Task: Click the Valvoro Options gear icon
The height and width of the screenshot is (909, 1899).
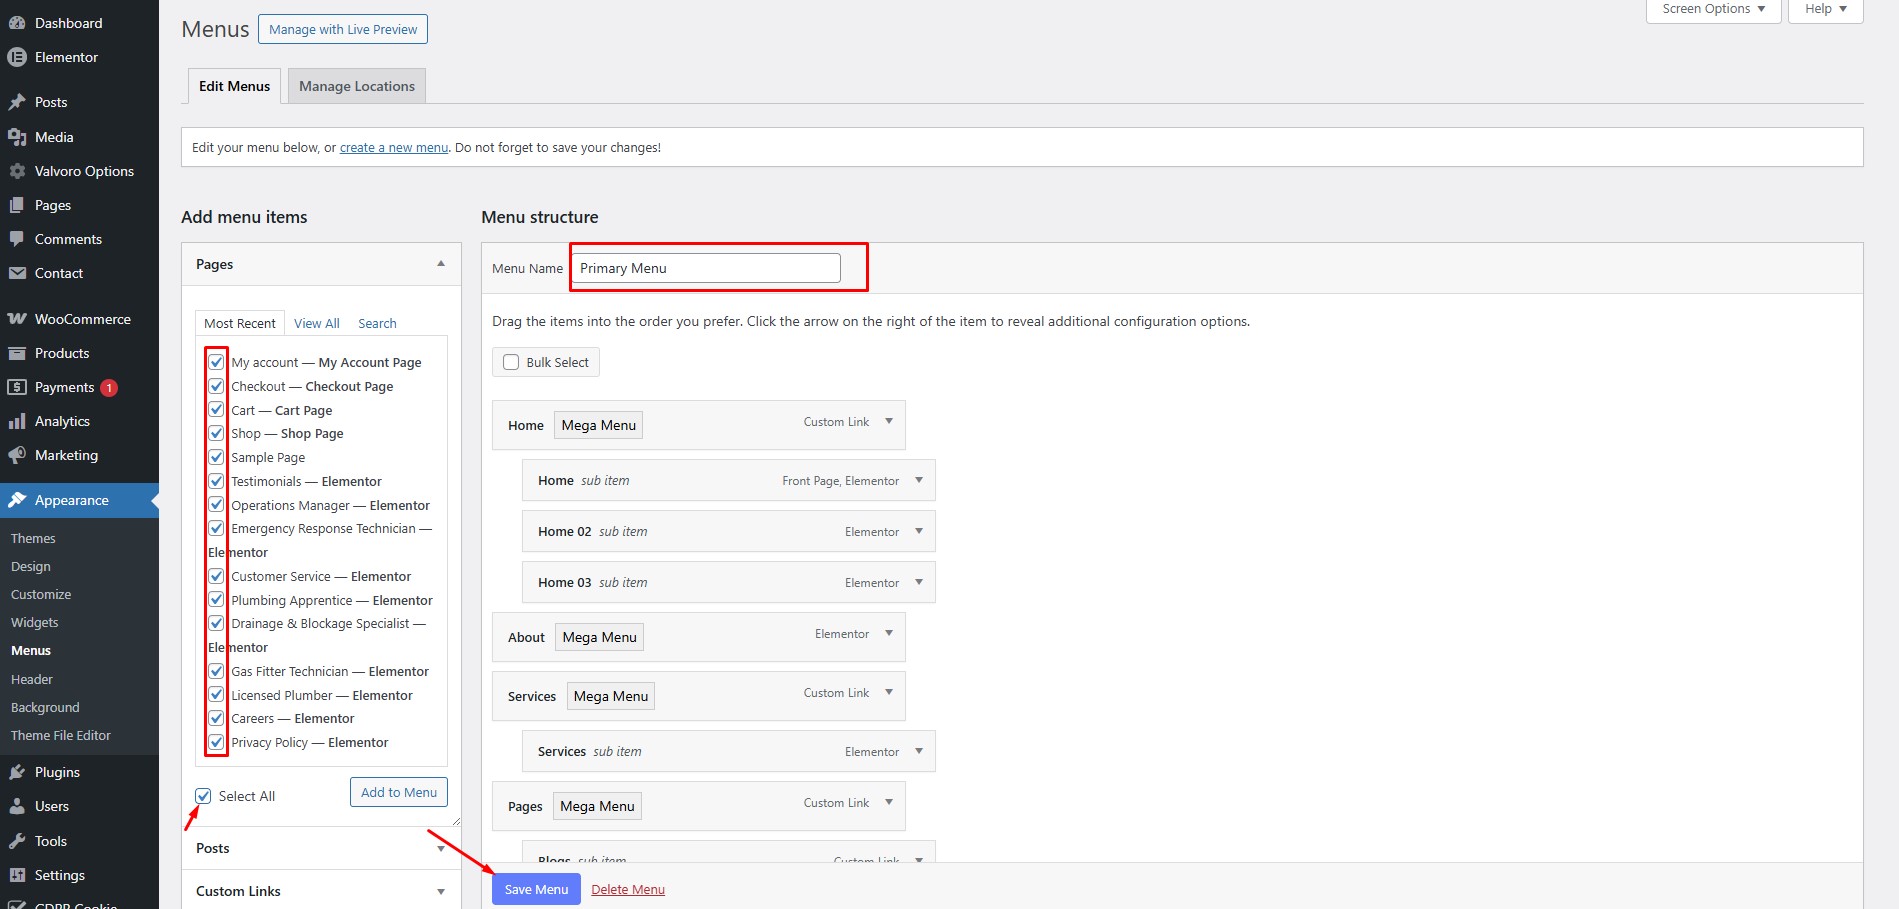Action: (17, 171)
